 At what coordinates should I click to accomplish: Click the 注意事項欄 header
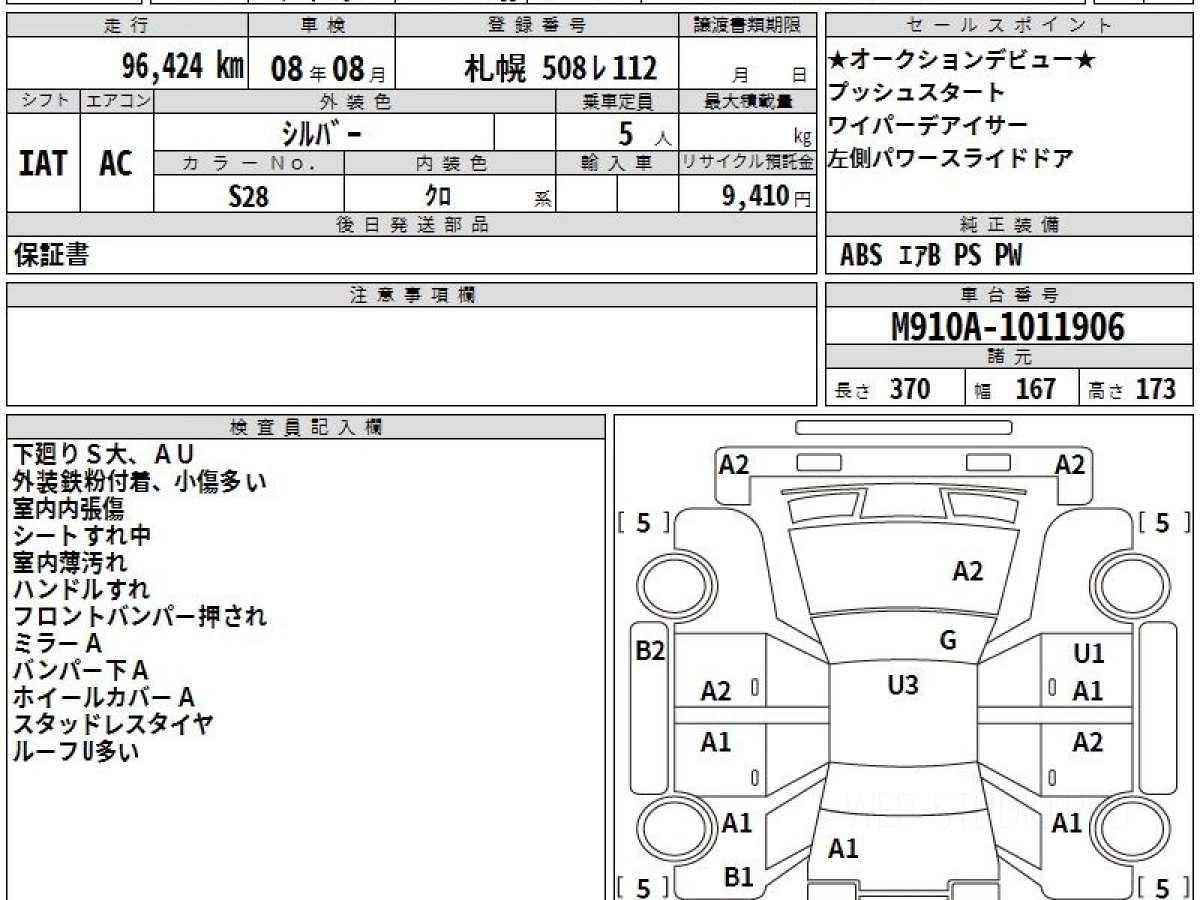(412, 295)
